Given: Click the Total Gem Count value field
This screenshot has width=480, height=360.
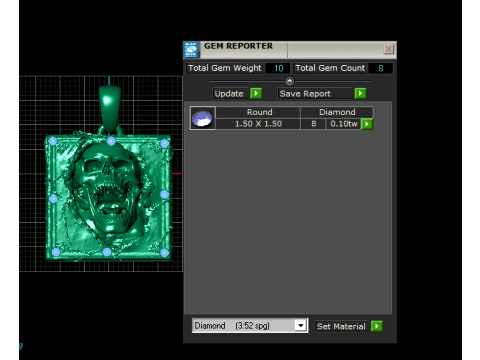Looking at the screenshot, I should pyautogui.click(x=380, y=68).
